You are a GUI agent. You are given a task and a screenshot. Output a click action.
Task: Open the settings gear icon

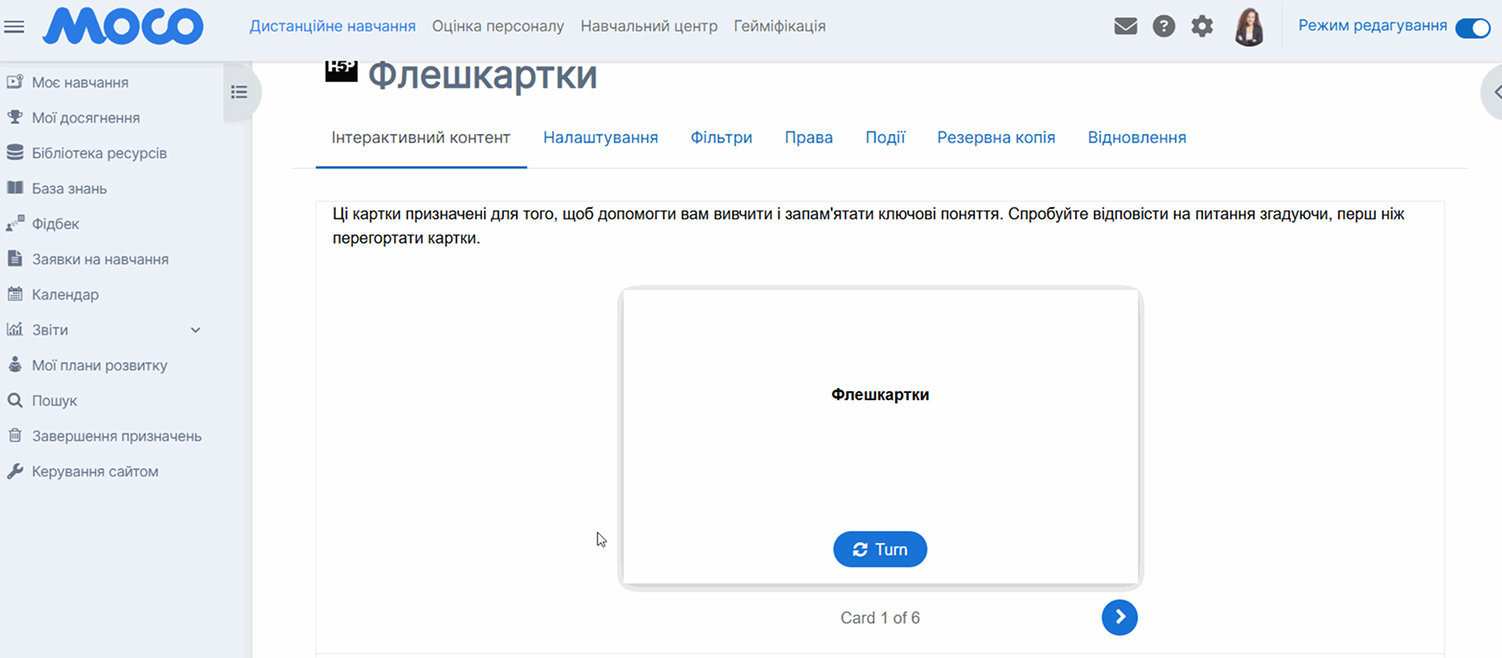tap(1202, 27)
